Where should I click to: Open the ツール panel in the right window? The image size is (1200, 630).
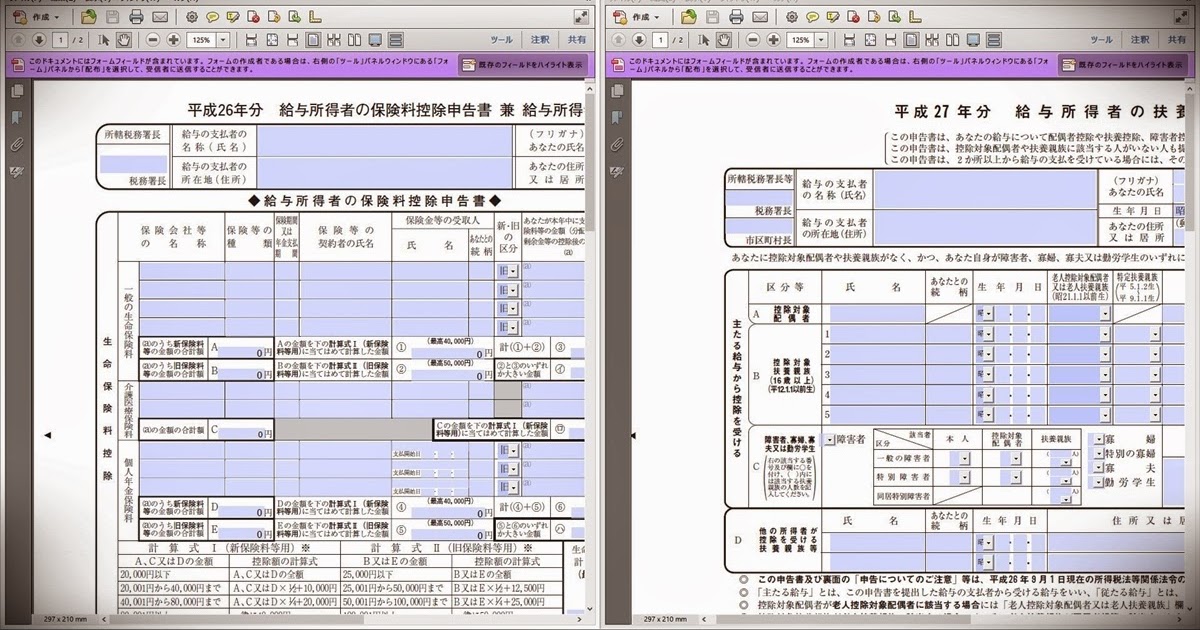click(x=1102, y=40)
